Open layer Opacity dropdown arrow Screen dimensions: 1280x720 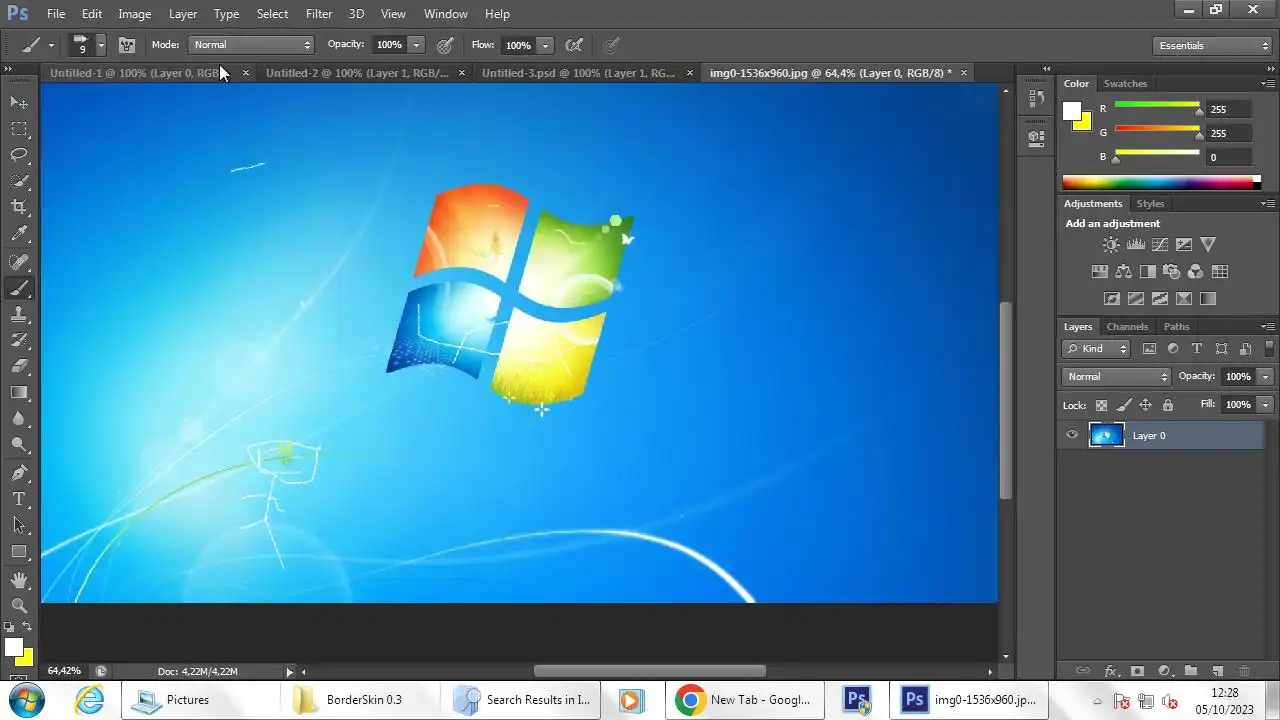[1265, 377]
